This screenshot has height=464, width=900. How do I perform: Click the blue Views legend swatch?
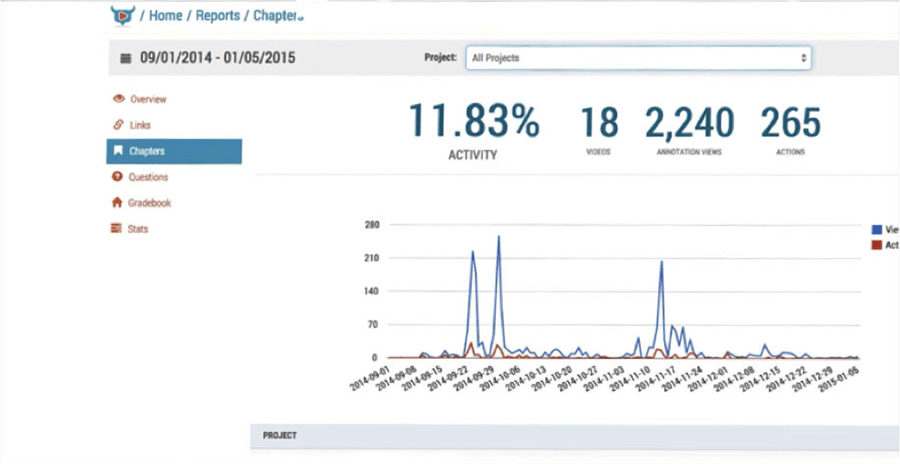[x=876, y=230]
